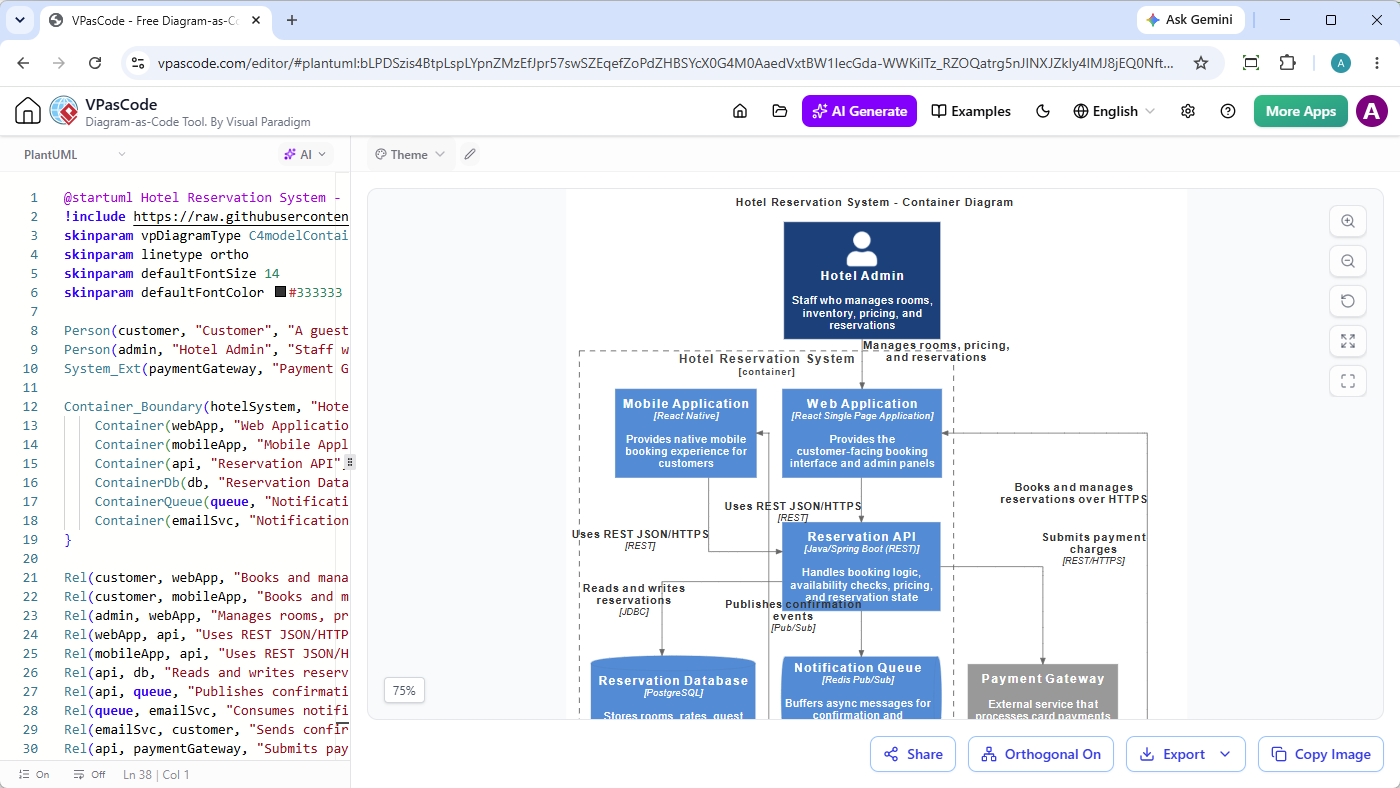The image size is (1400, 788).
Task: Click the Hotel Admin person node
Action: pos(862,280)
